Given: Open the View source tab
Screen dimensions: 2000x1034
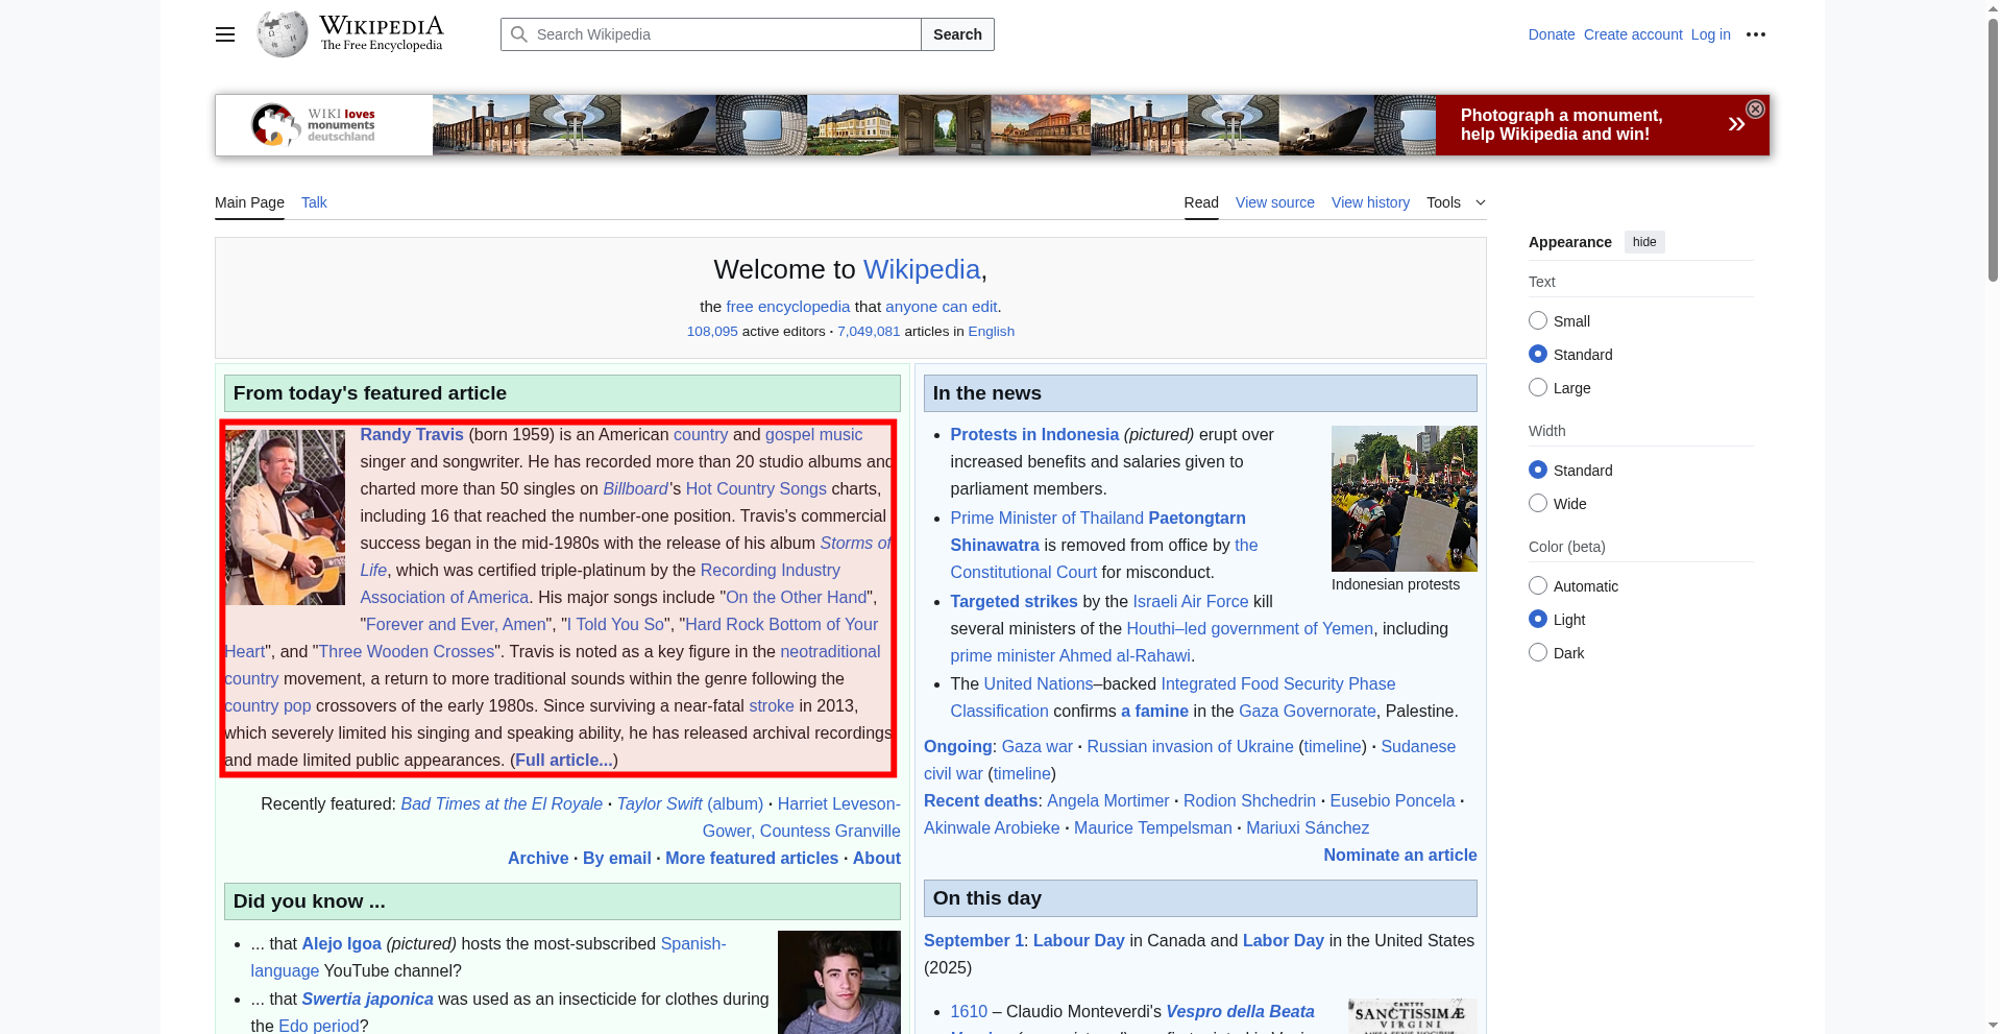Looking at the screenshot, I should (x=1275, y=202).
